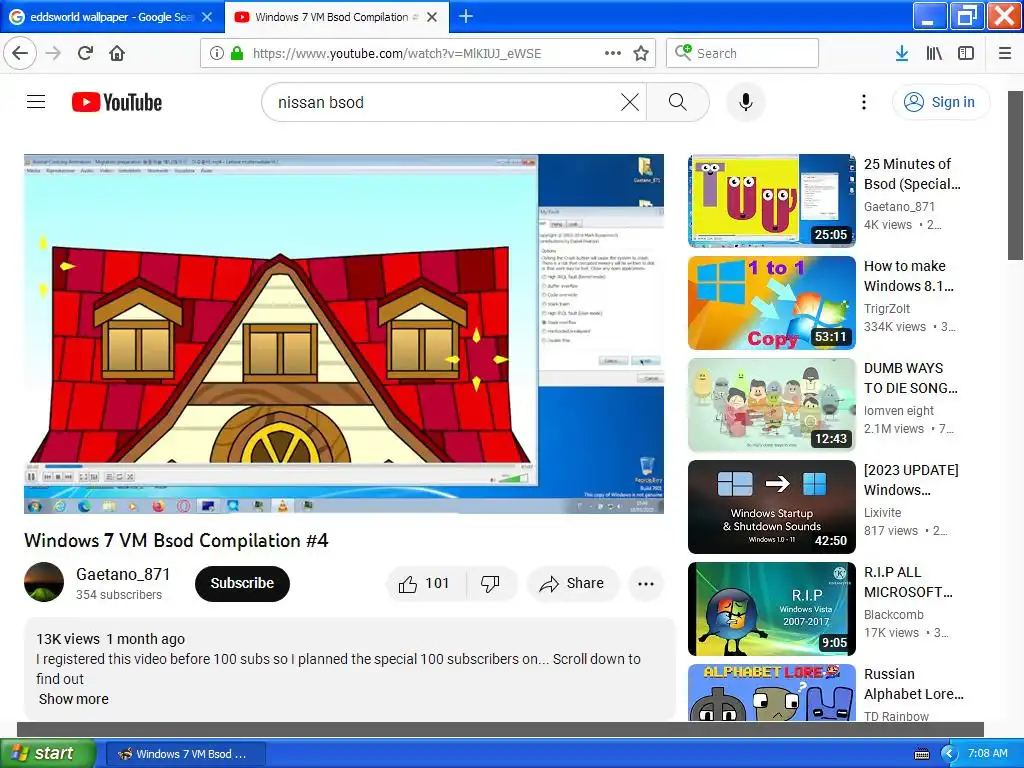The image size is (1024, 768).
Task: Click the site information icon in the address bar
Action: point(216,54)
